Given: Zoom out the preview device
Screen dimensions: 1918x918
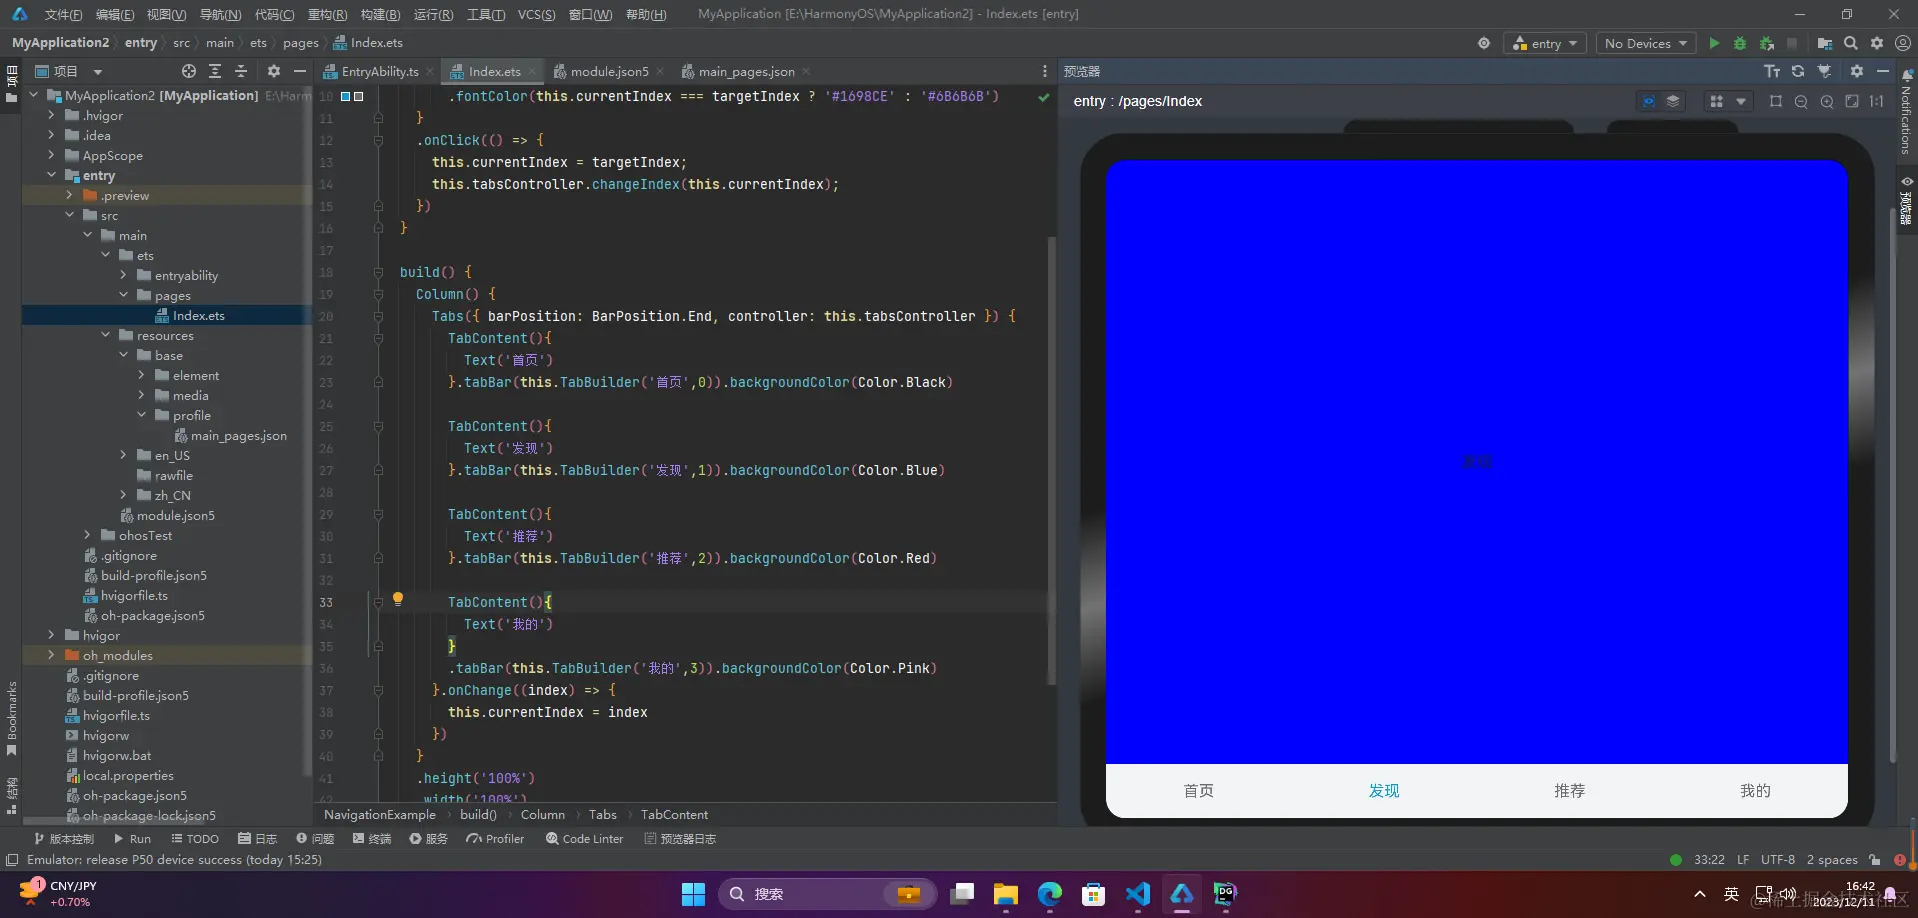Looking at the screenshot, I should point(1801,101).
